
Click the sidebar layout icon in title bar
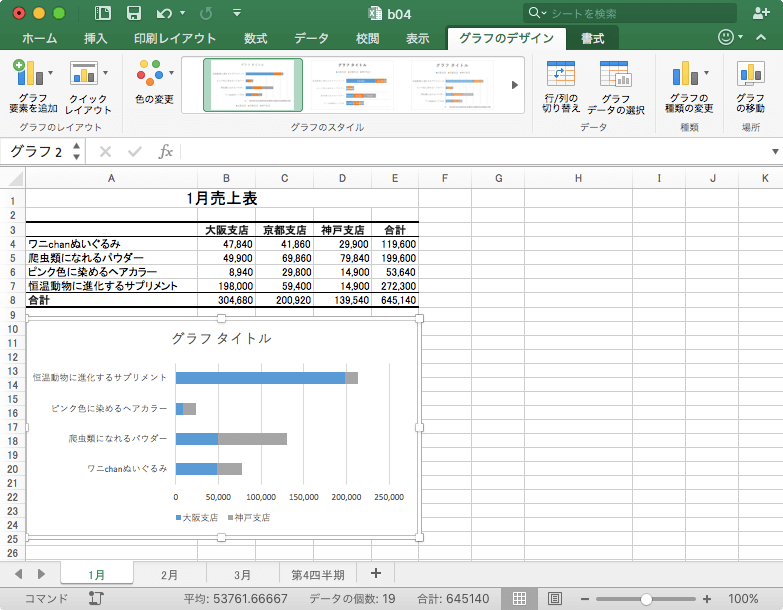[x=103, y=13]
